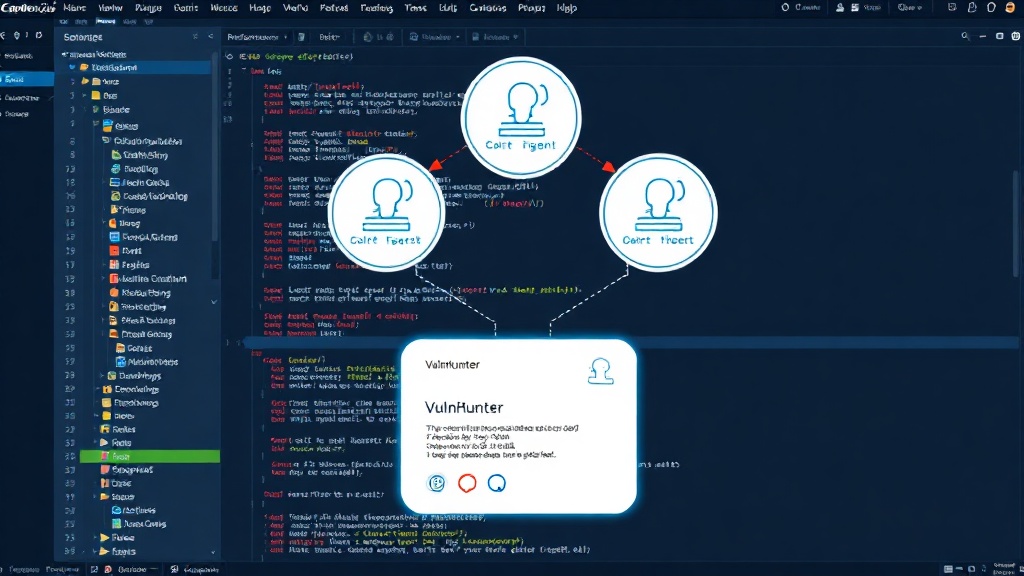Collapse the root node of the explorer tree

(65, 54)
